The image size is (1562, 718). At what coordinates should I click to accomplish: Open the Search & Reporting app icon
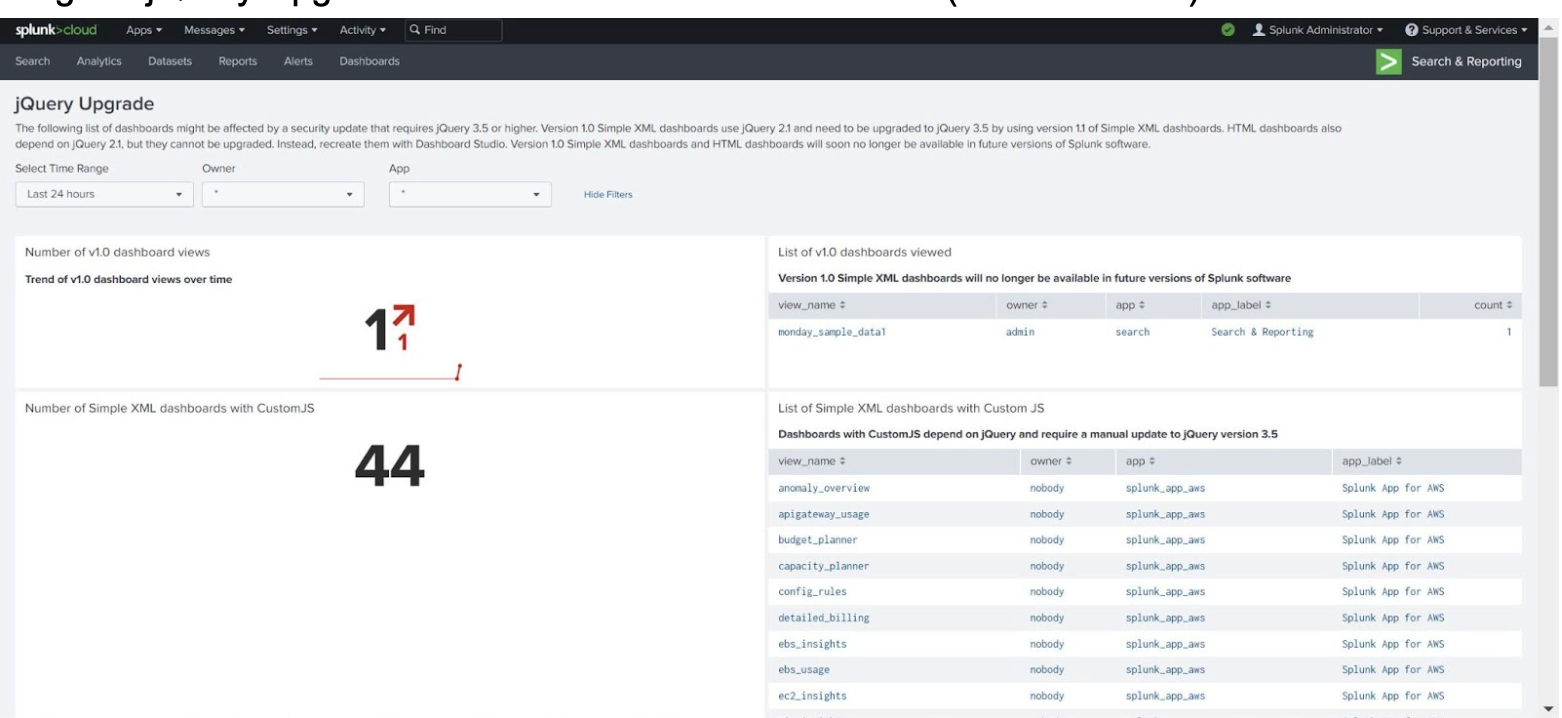tap(1390, 61)
